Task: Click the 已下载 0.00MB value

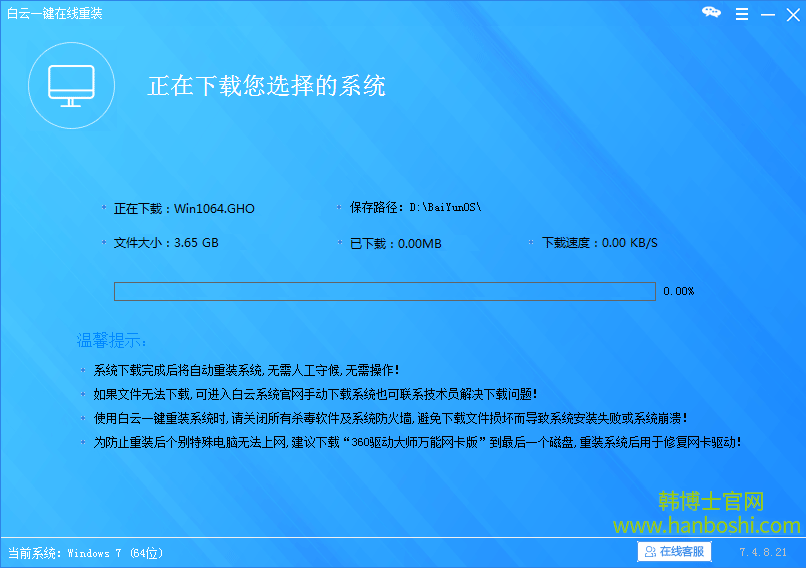Action: click(x=395, y=243)
